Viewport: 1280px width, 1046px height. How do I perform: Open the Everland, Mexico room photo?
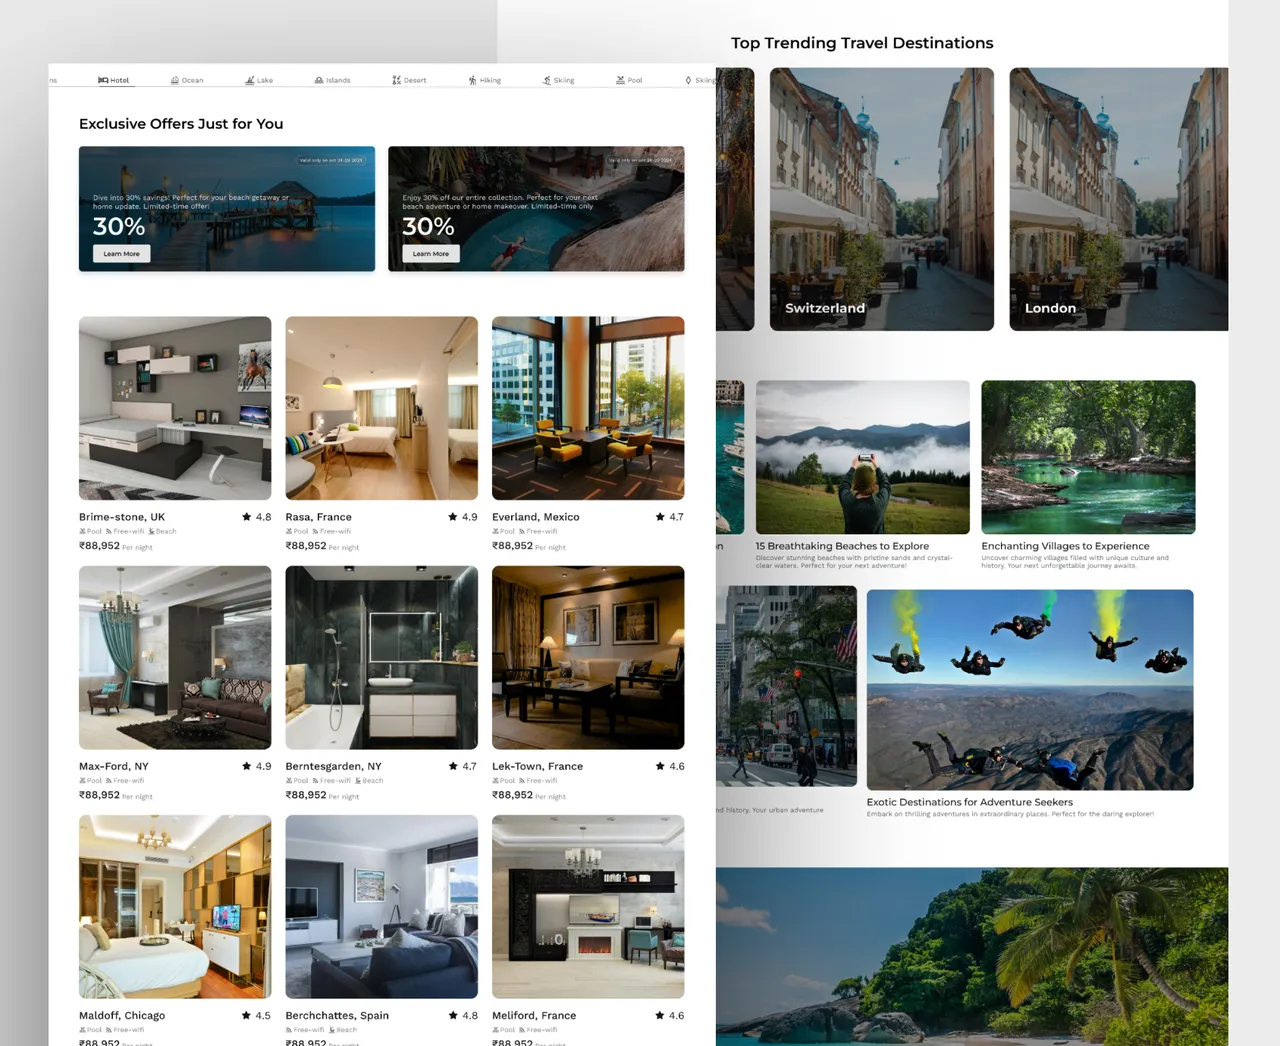pos(588,408)
